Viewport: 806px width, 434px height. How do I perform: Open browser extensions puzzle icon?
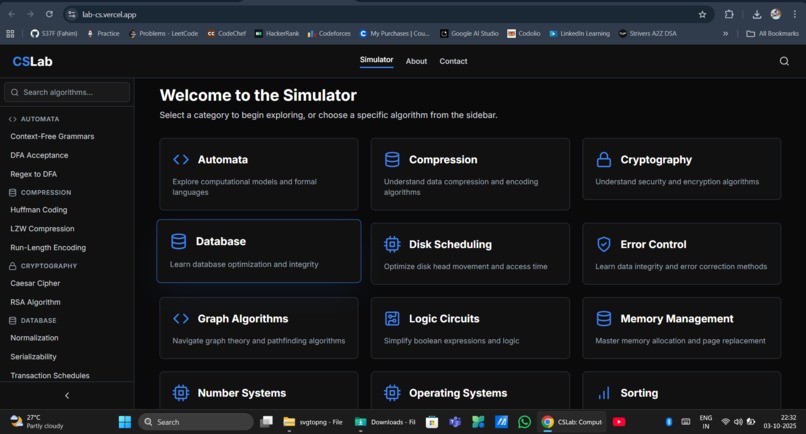(729, 14)
